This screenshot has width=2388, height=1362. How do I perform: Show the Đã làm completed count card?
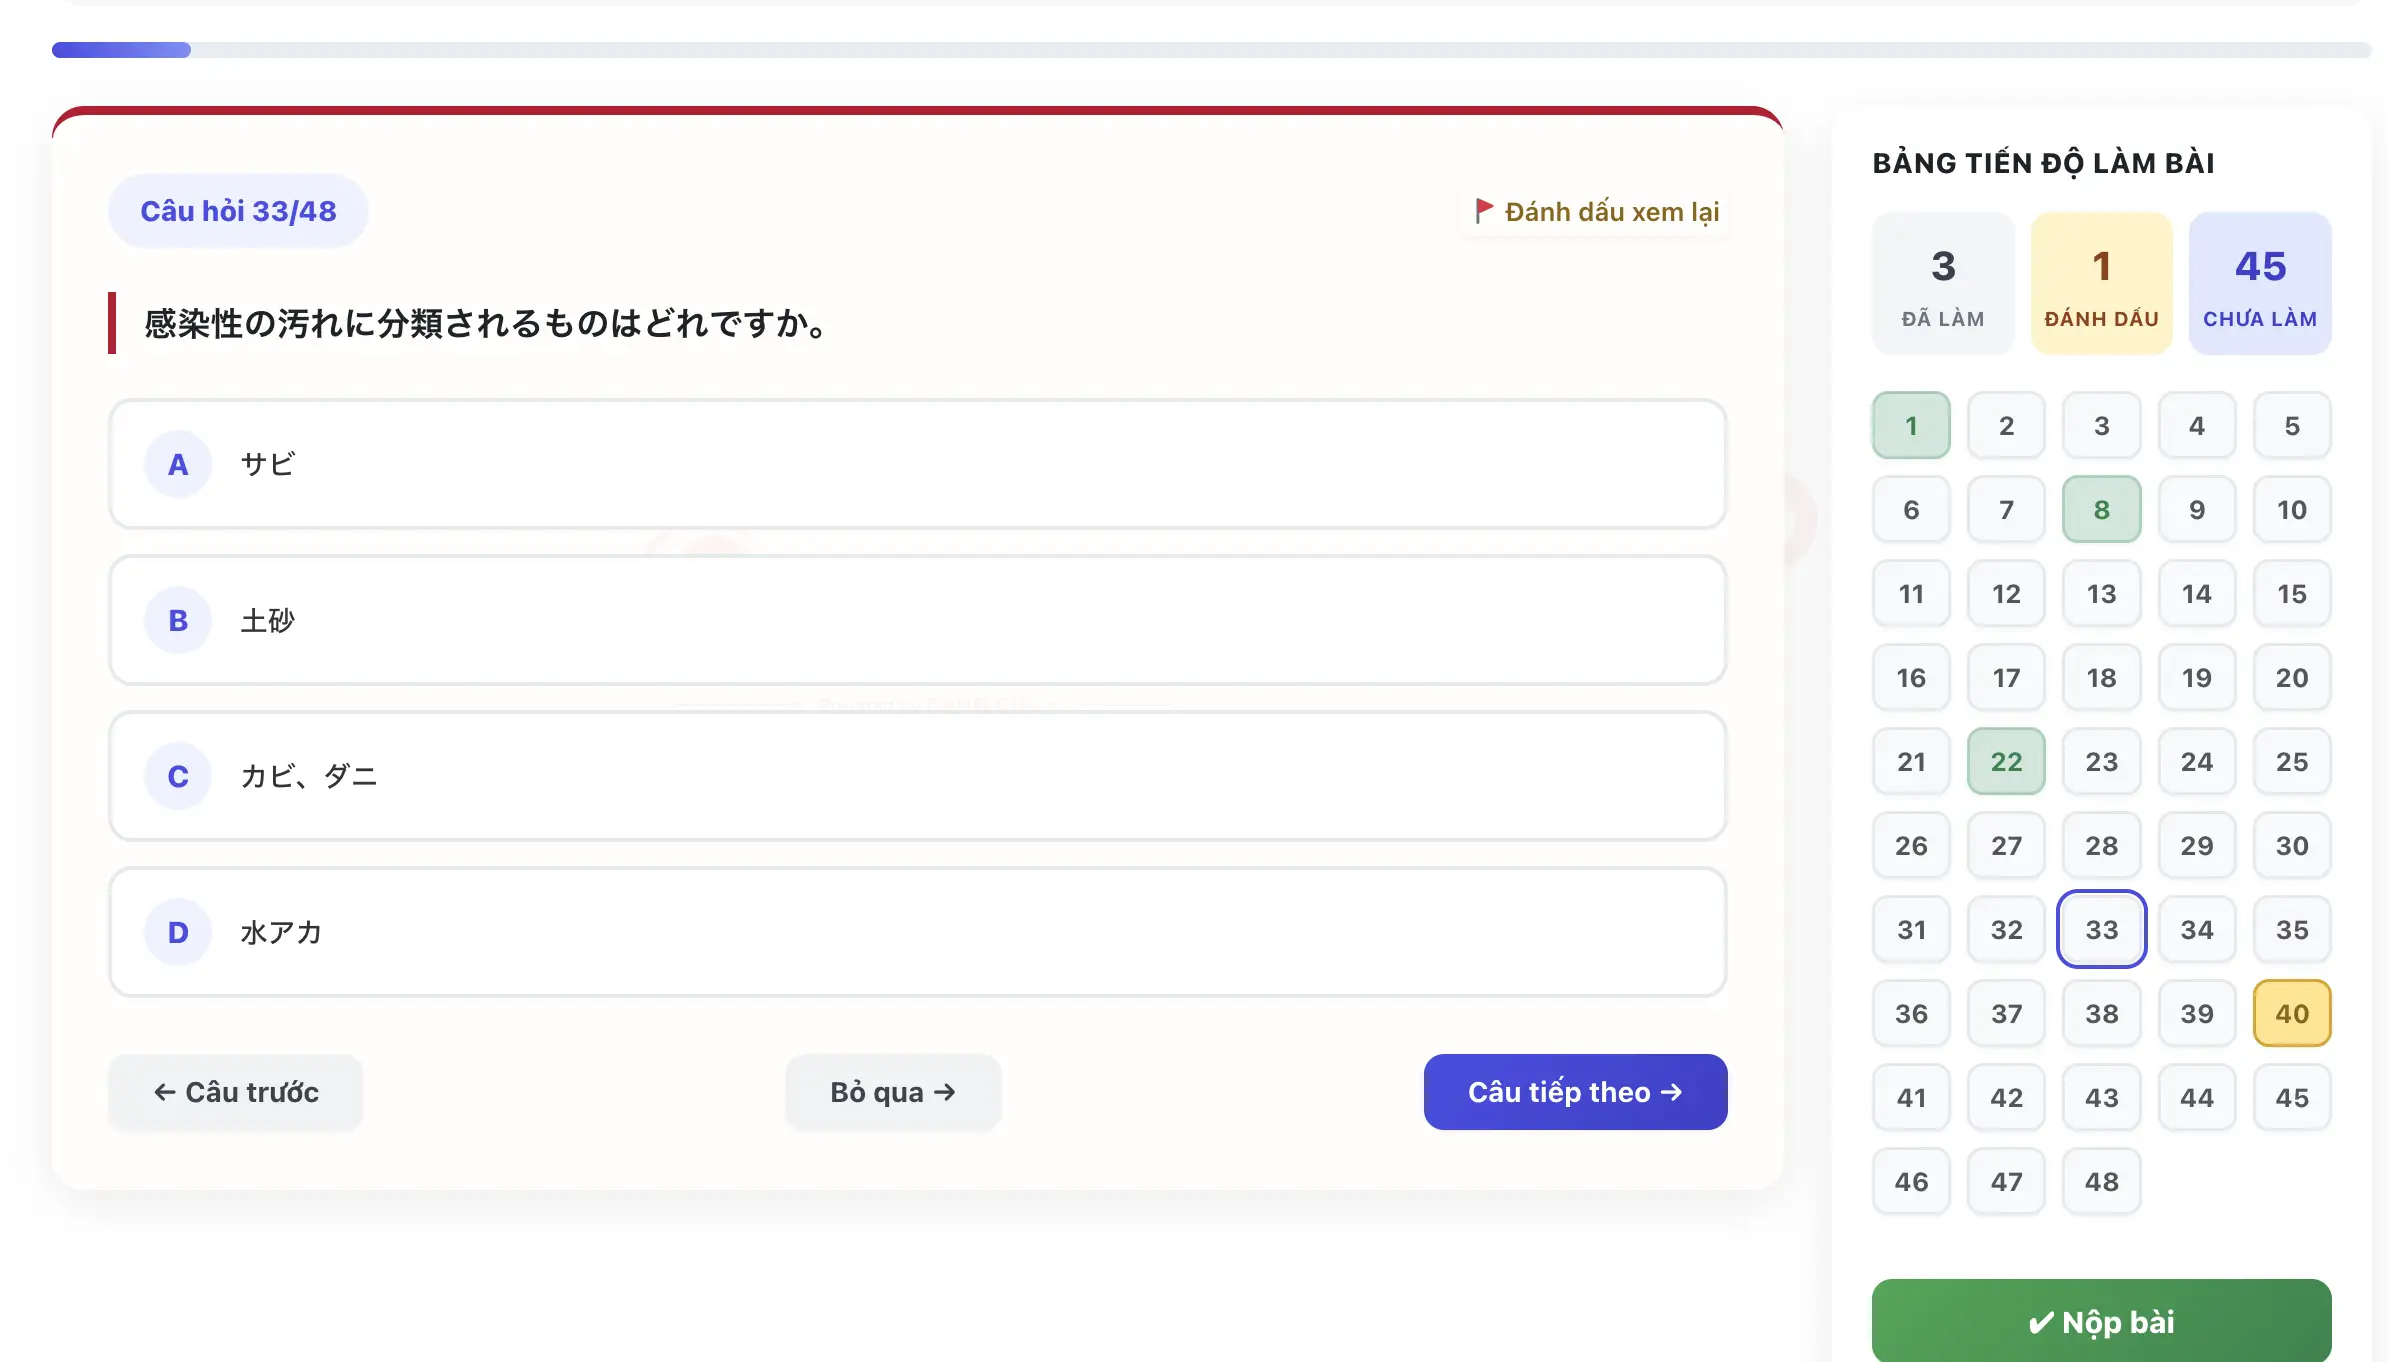(x=1943, y=283)
